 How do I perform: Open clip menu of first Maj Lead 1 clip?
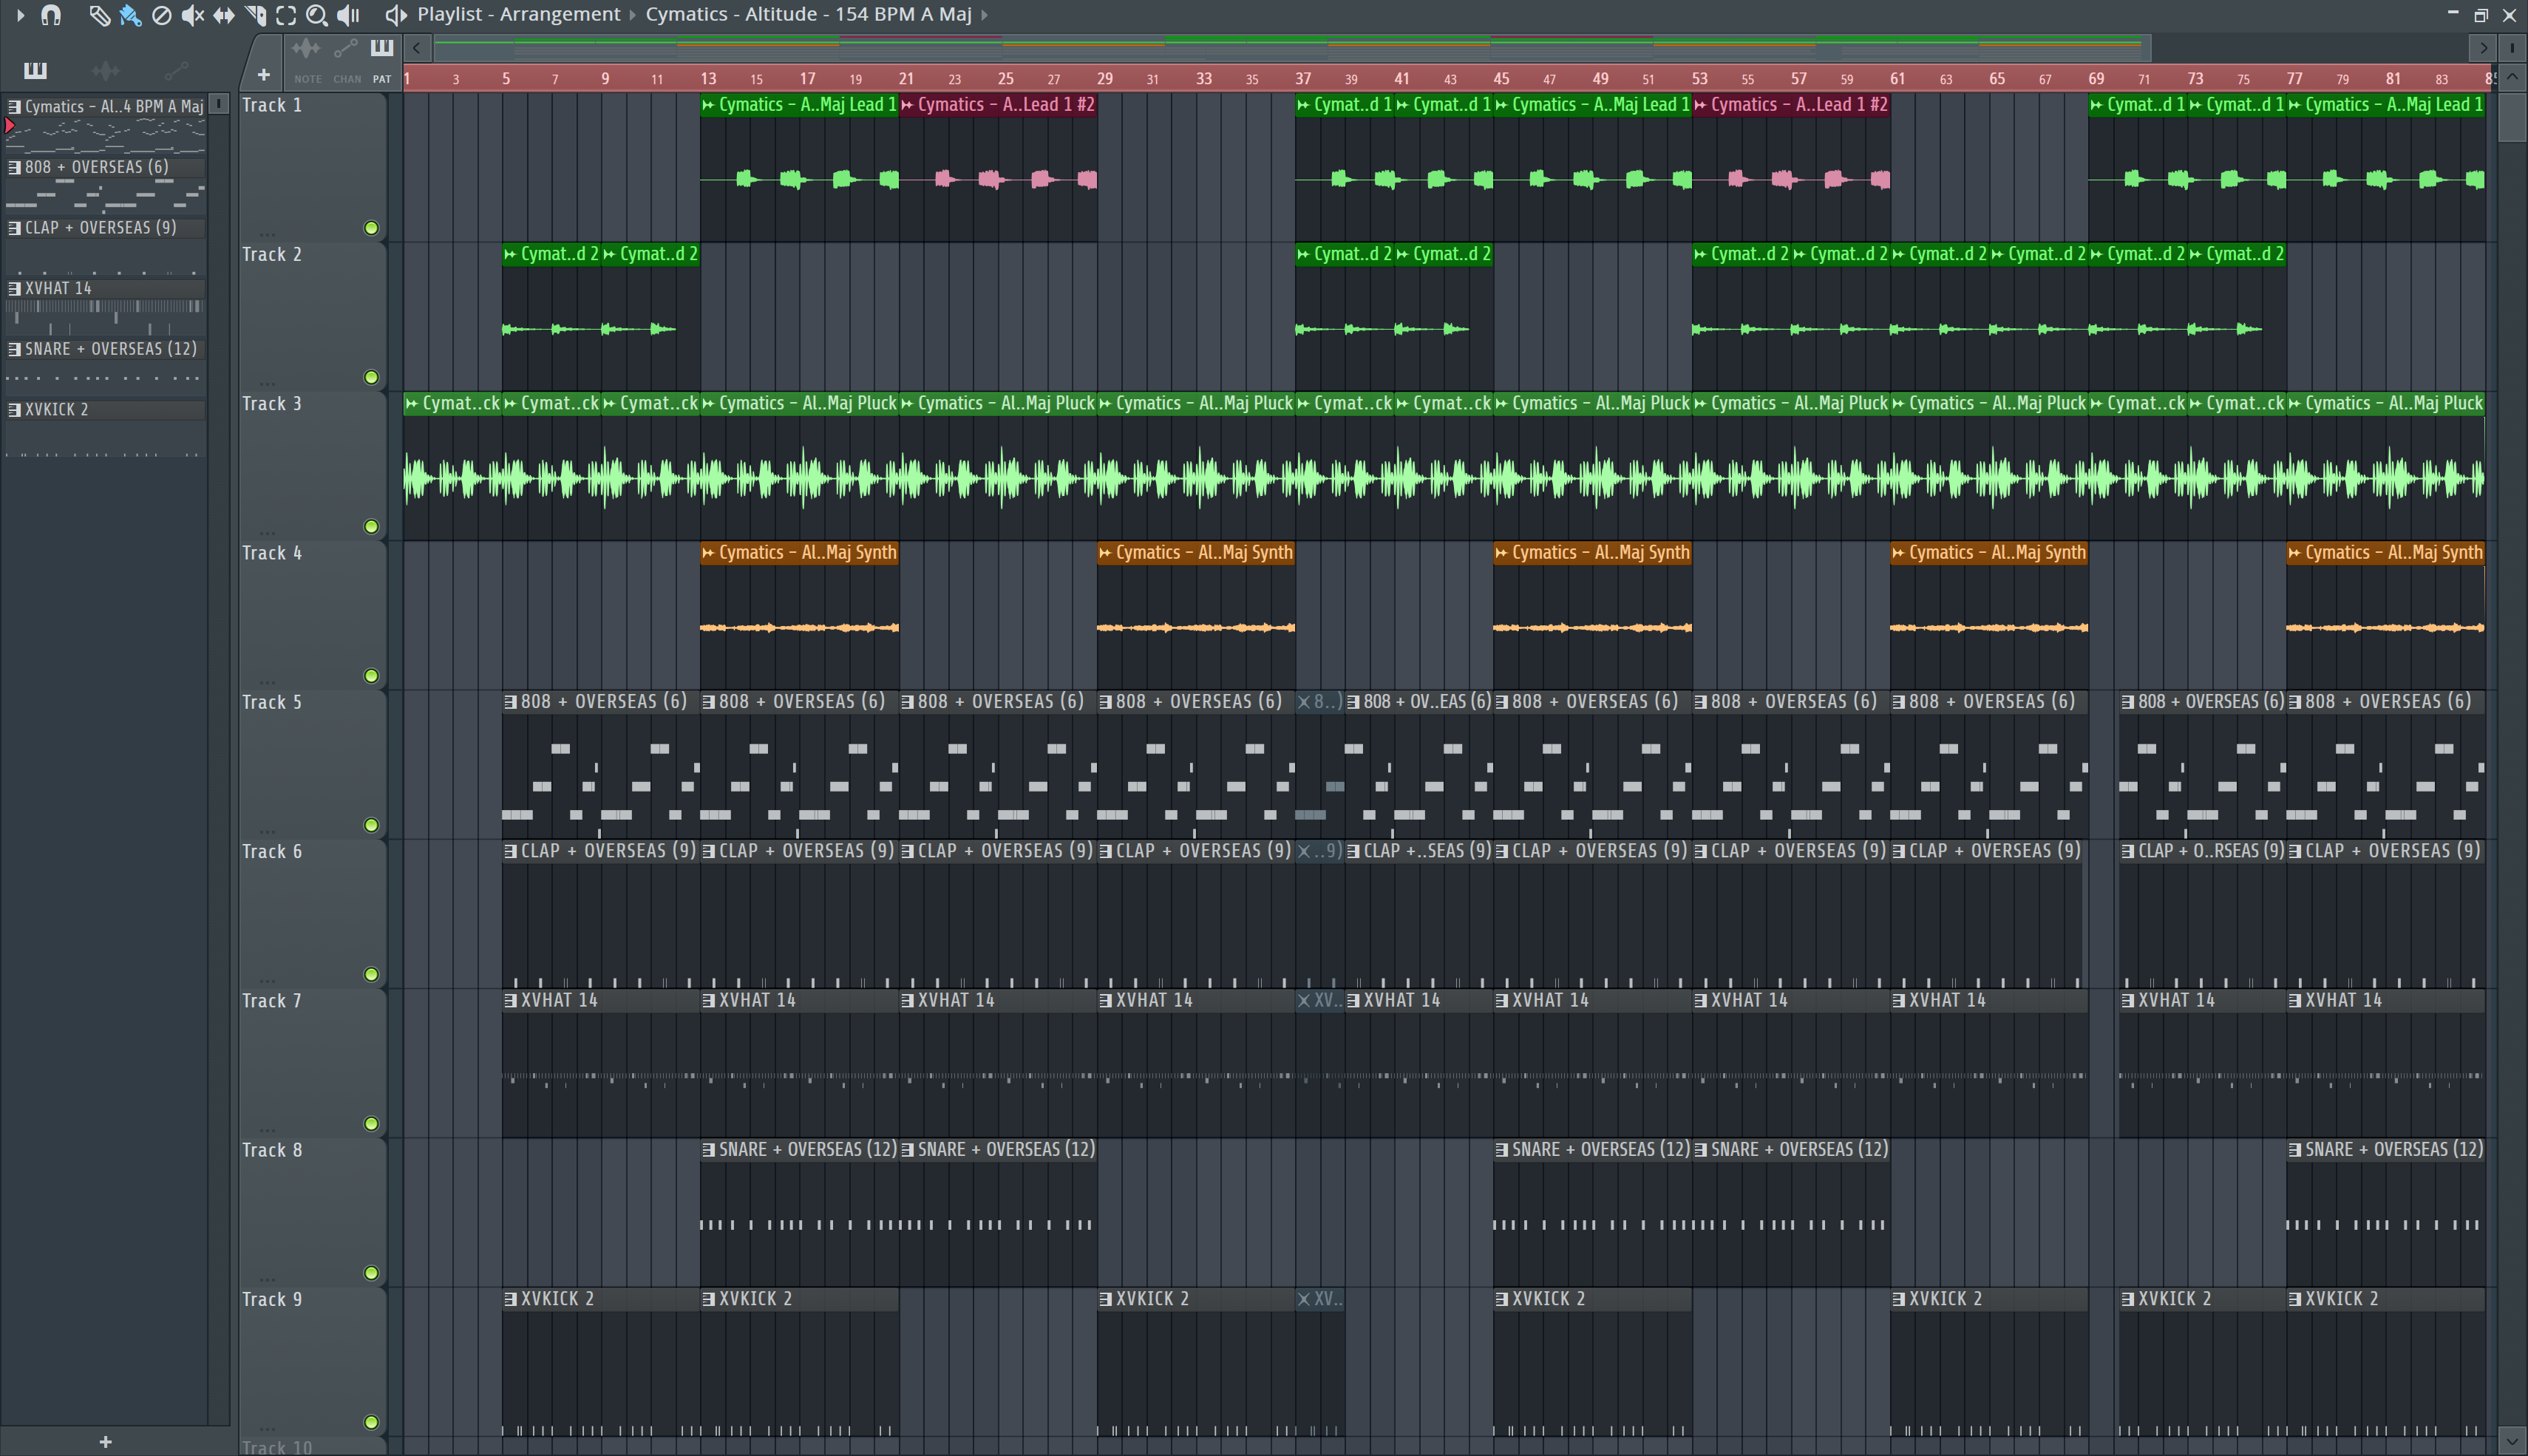tap(709, 105)
